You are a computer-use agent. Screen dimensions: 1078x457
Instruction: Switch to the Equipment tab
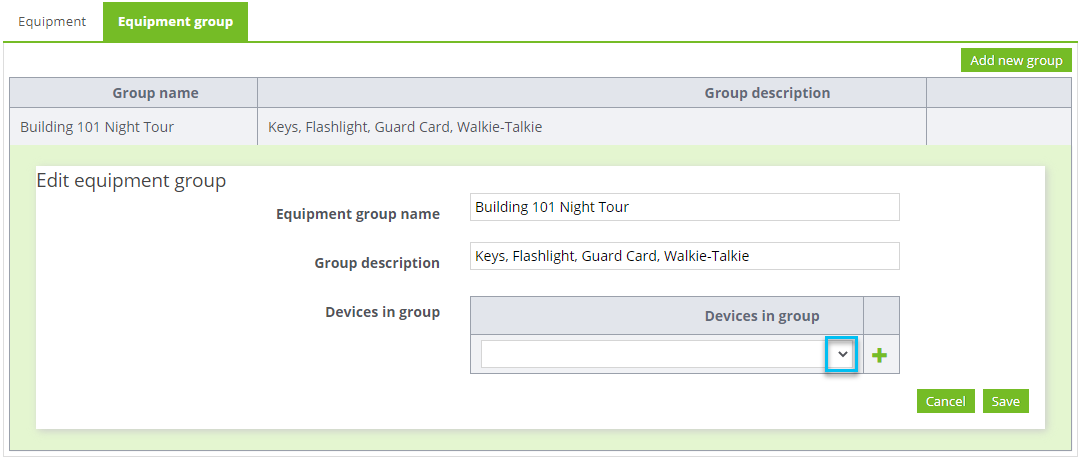[52, 21]
